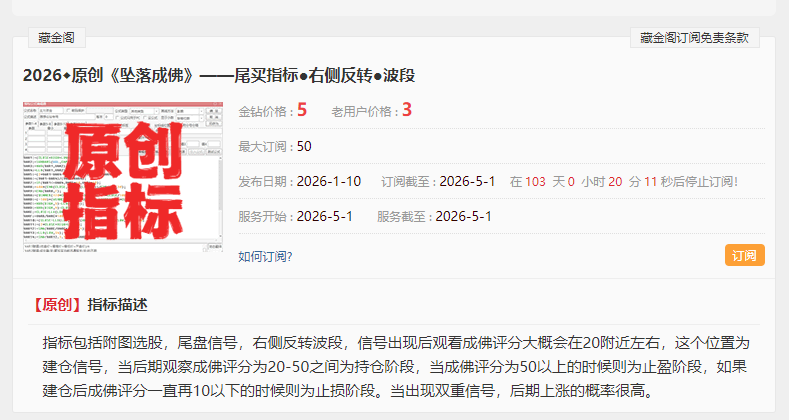The height and width of the screenshot is (420, 789).
Task: Click the 服务开始 2026-5-1 date
Action: 325,217
